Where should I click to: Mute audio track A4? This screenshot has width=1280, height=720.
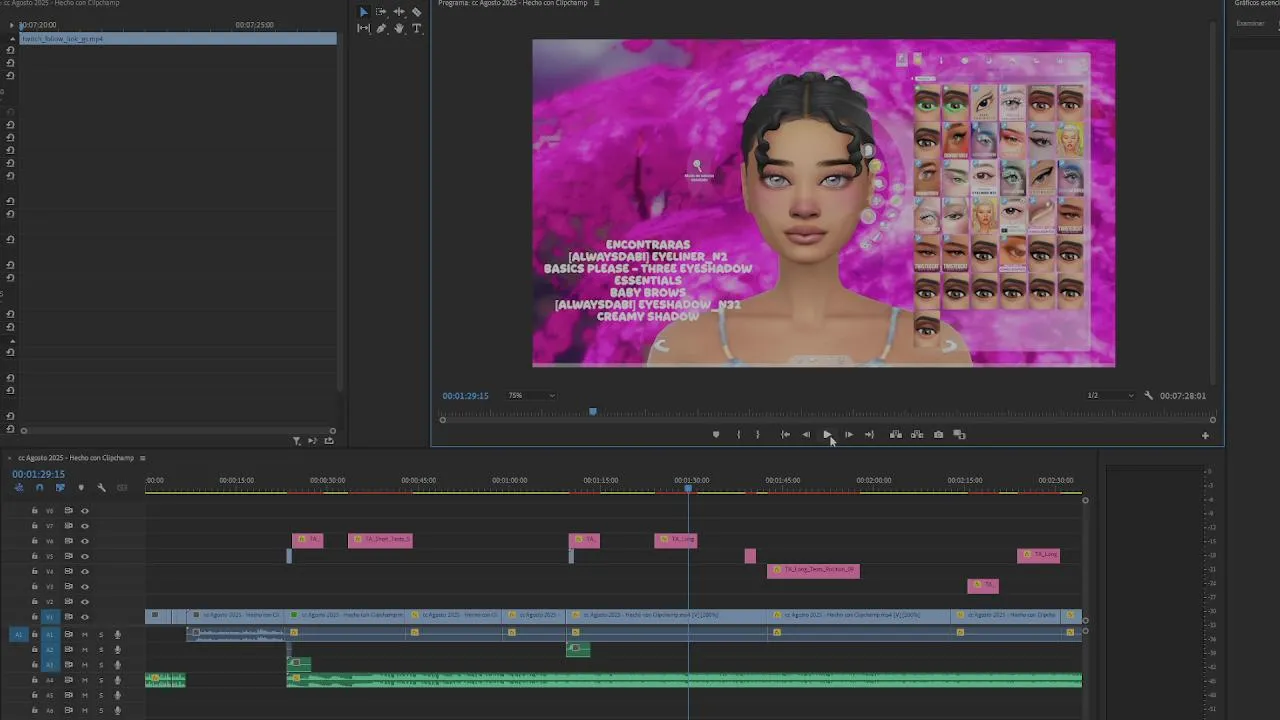(x=84, y=680)
